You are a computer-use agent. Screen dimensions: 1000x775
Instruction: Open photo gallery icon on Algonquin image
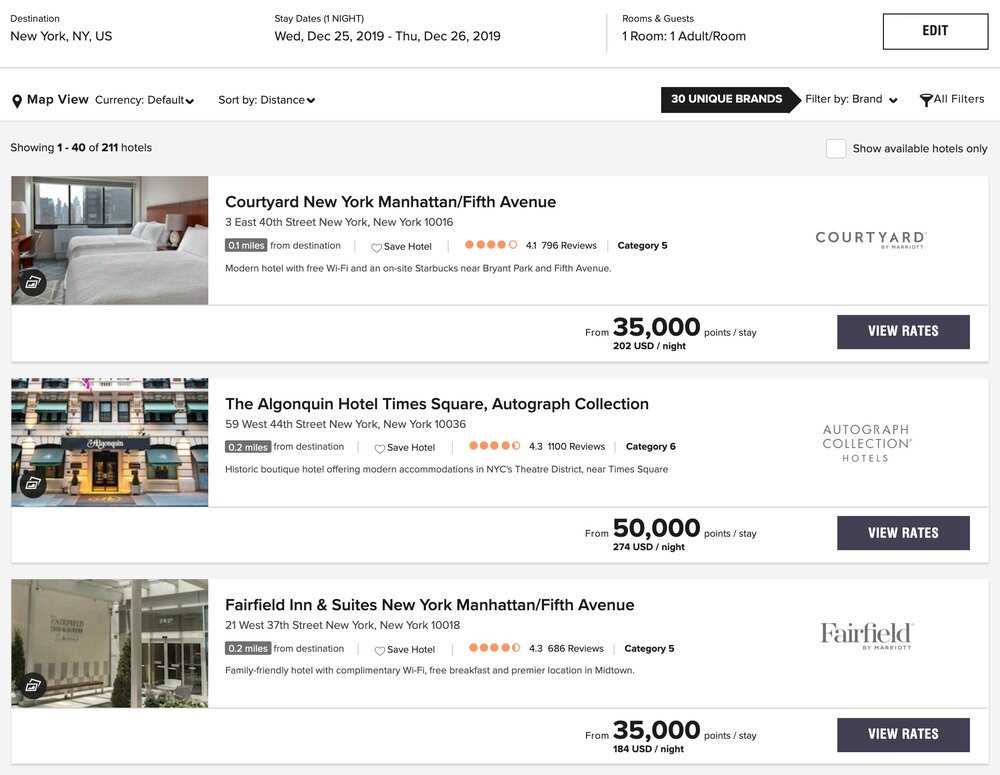[33, 484]
